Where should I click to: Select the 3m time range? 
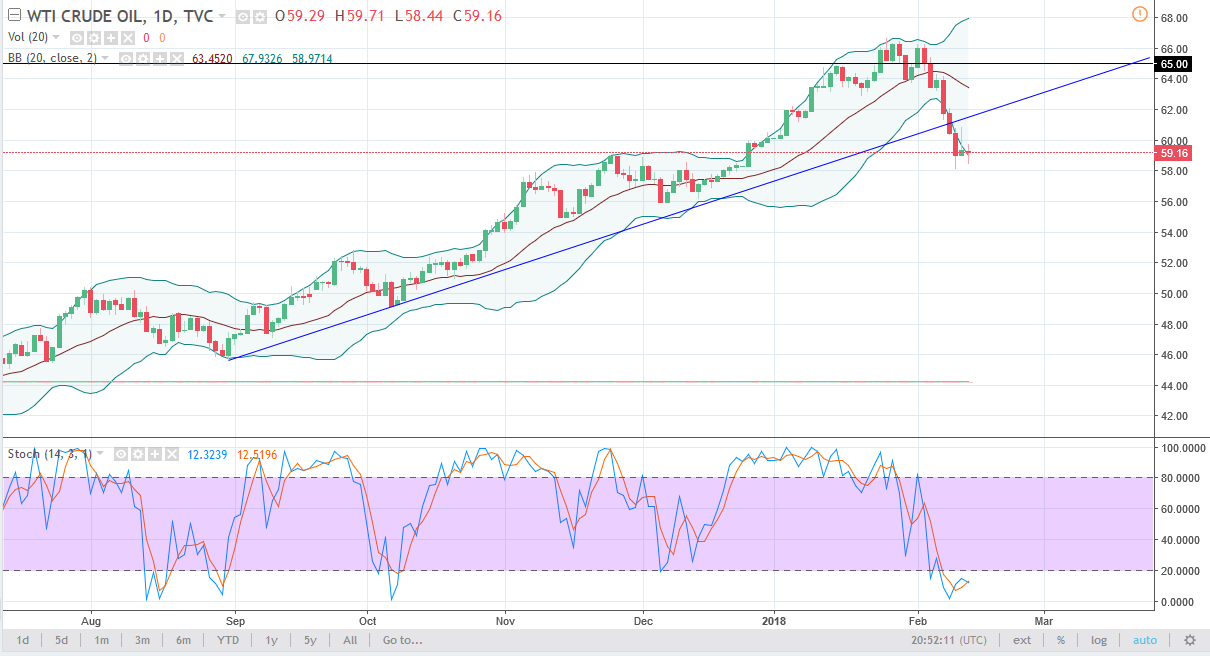[x=142, y=640]
